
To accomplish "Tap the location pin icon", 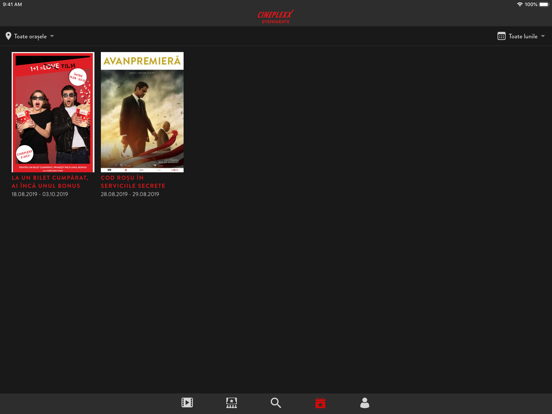I will (x=8, y=36).
